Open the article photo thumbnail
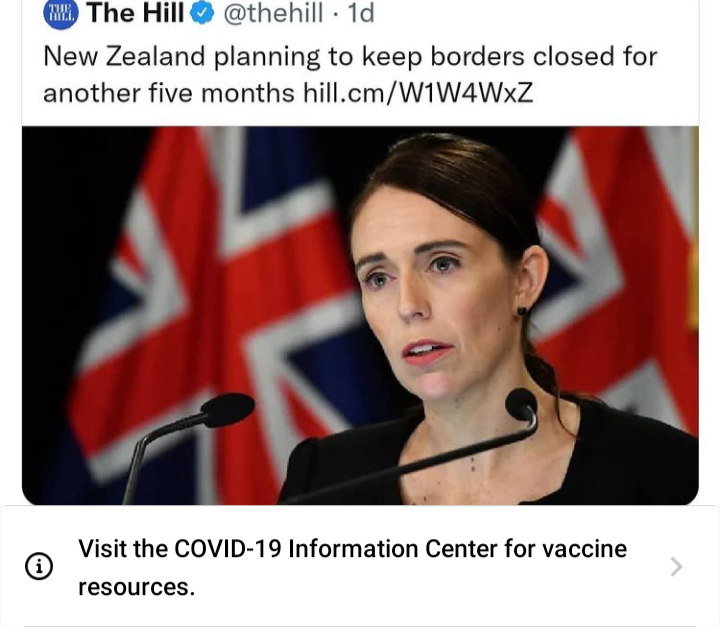The height and width of the screenshot is (627, 720). click(x=360, y=316)
